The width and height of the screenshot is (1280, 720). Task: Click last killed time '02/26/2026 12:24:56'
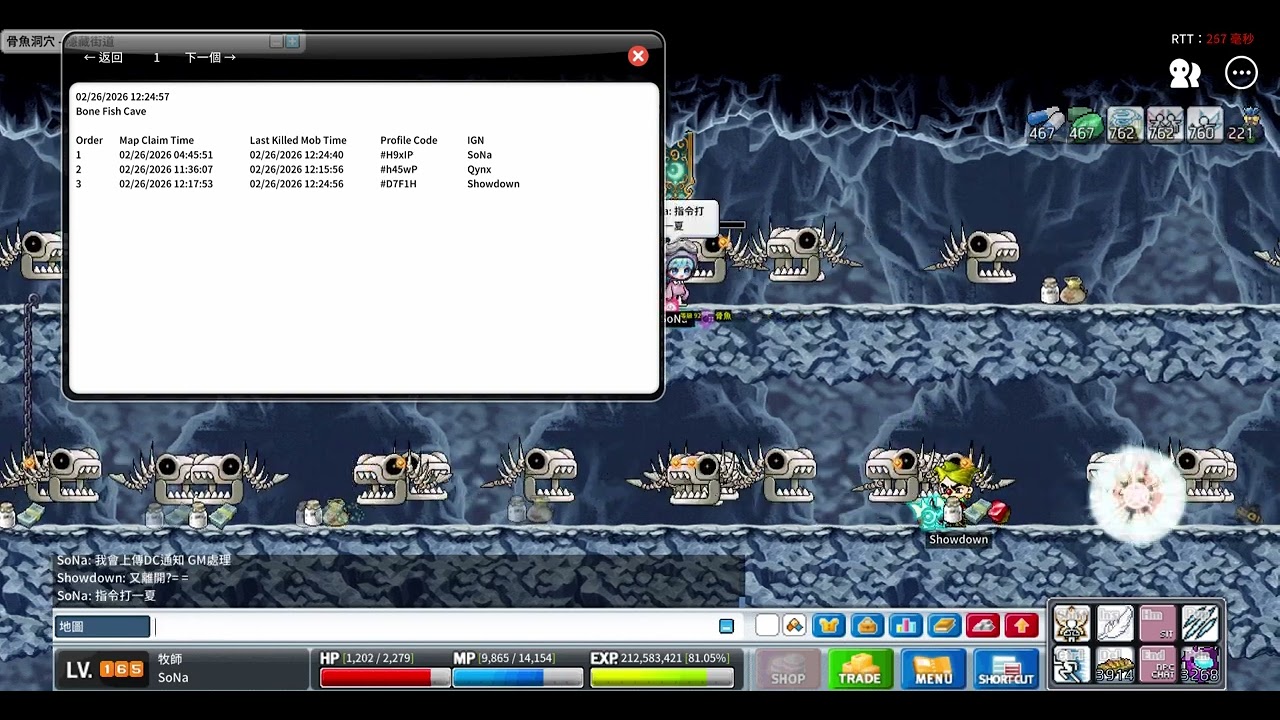pyautogui.click(x=297, y=184)
